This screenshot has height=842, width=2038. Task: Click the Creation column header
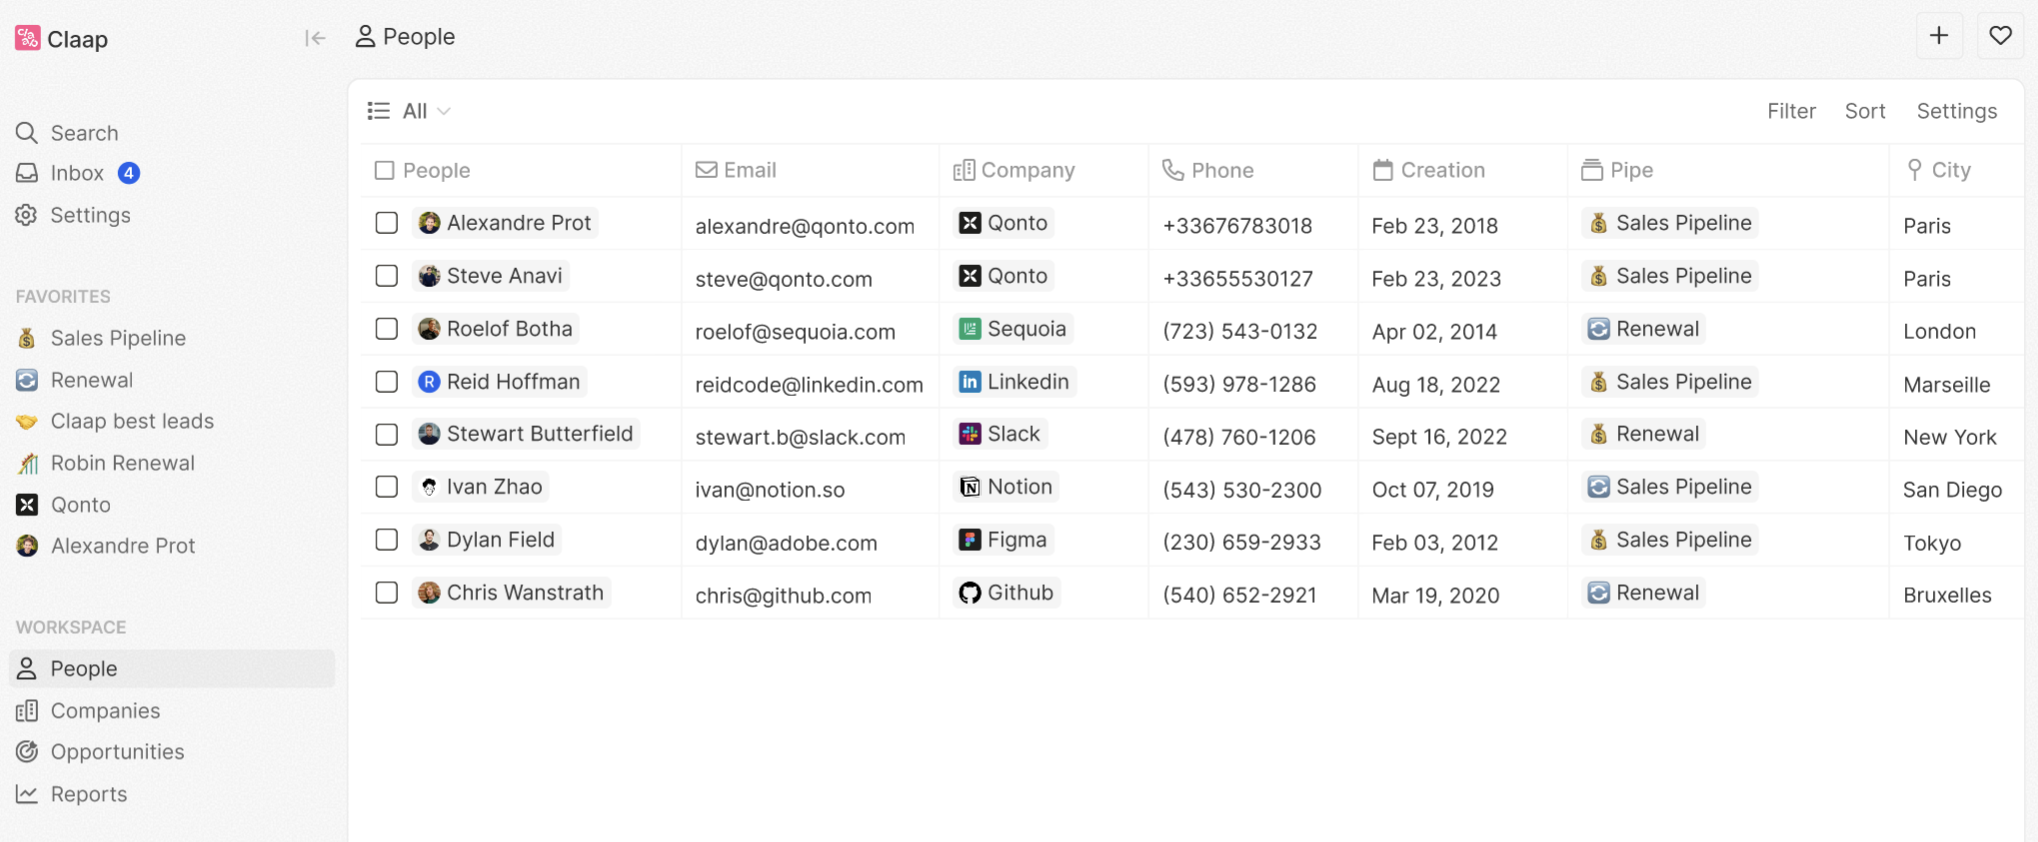pyautogui.click(x=1441, y=170)
